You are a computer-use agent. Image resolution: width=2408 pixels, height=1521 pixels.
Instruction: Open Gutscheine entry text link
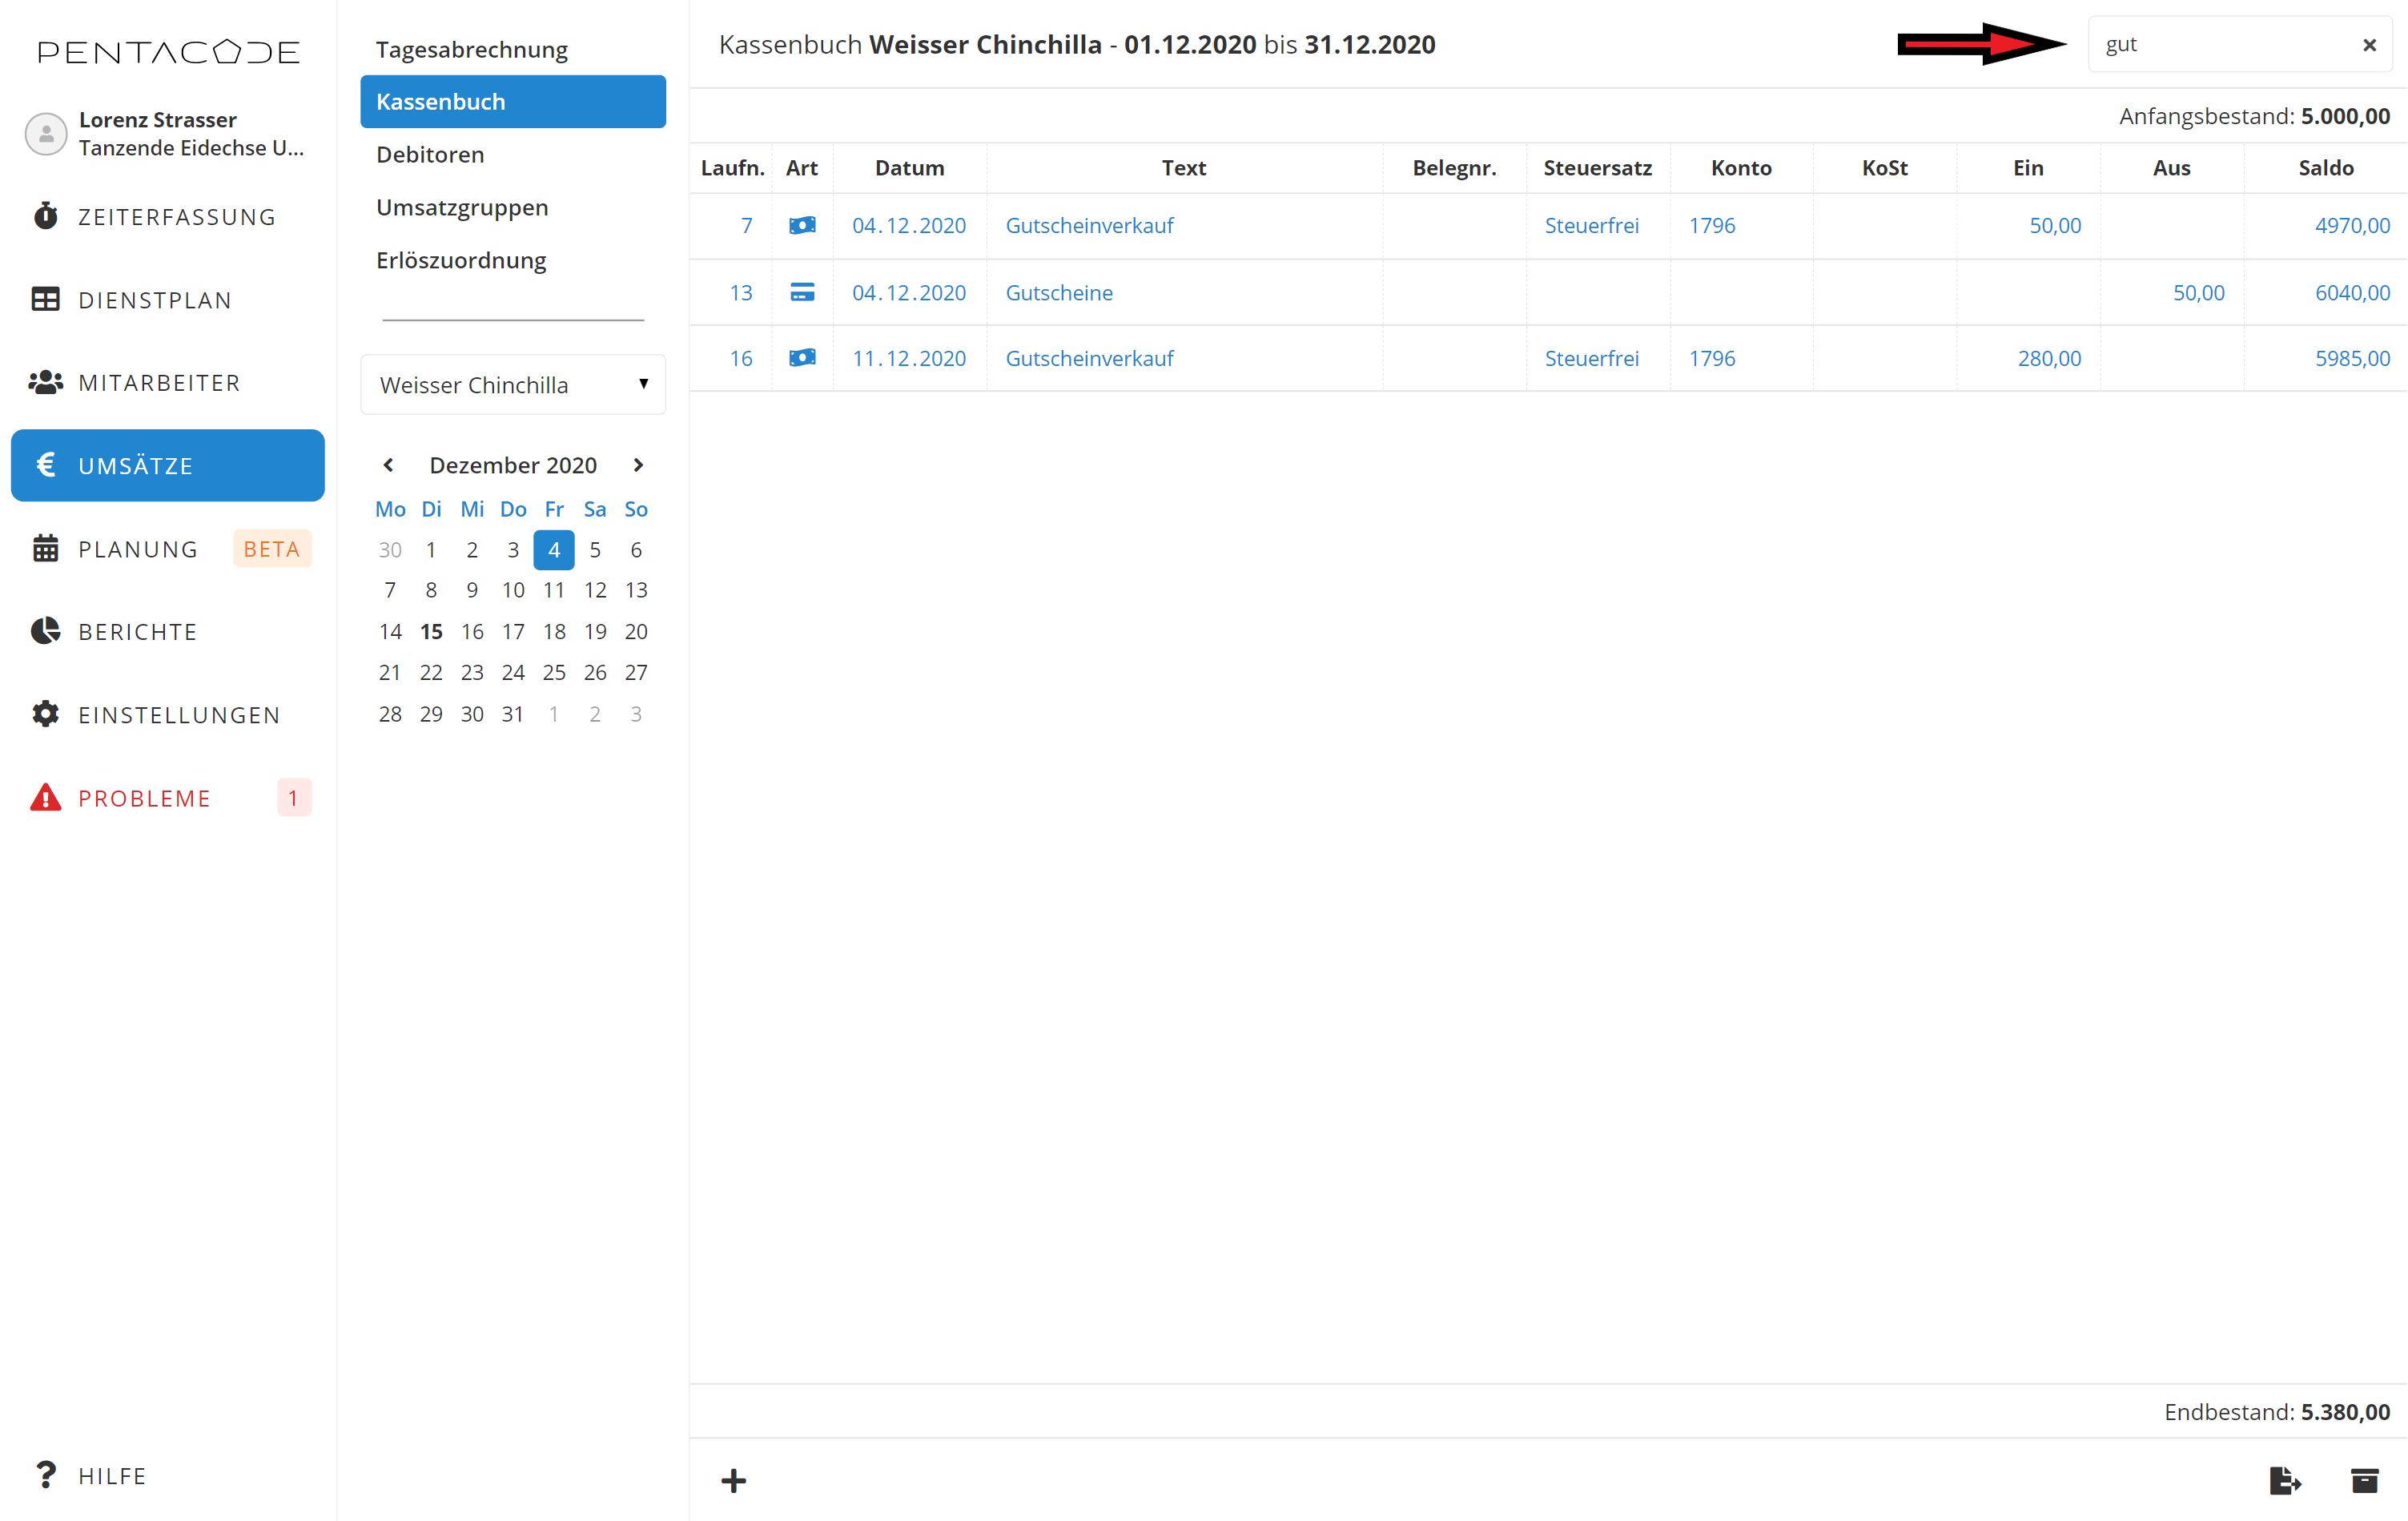1059,293
